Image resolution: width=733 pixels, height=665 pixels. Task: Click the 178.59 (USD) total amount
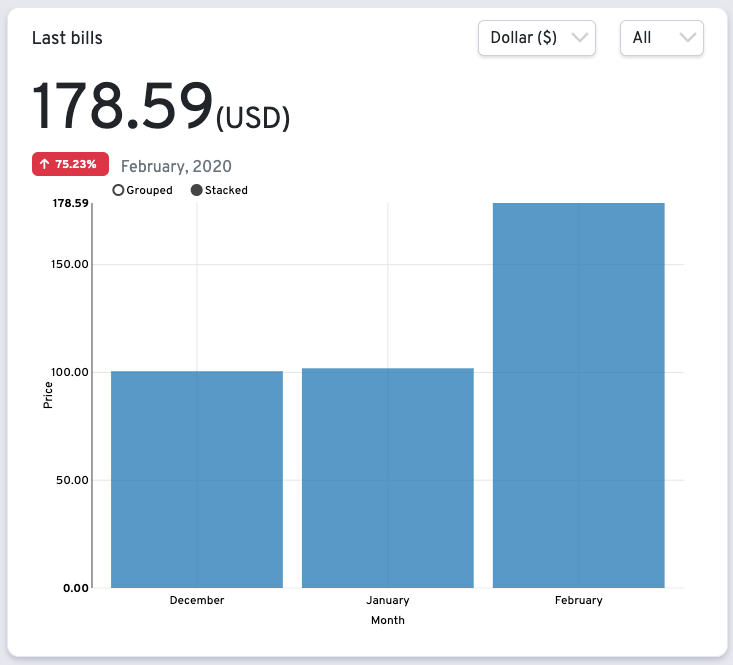[x=161, y=106]
